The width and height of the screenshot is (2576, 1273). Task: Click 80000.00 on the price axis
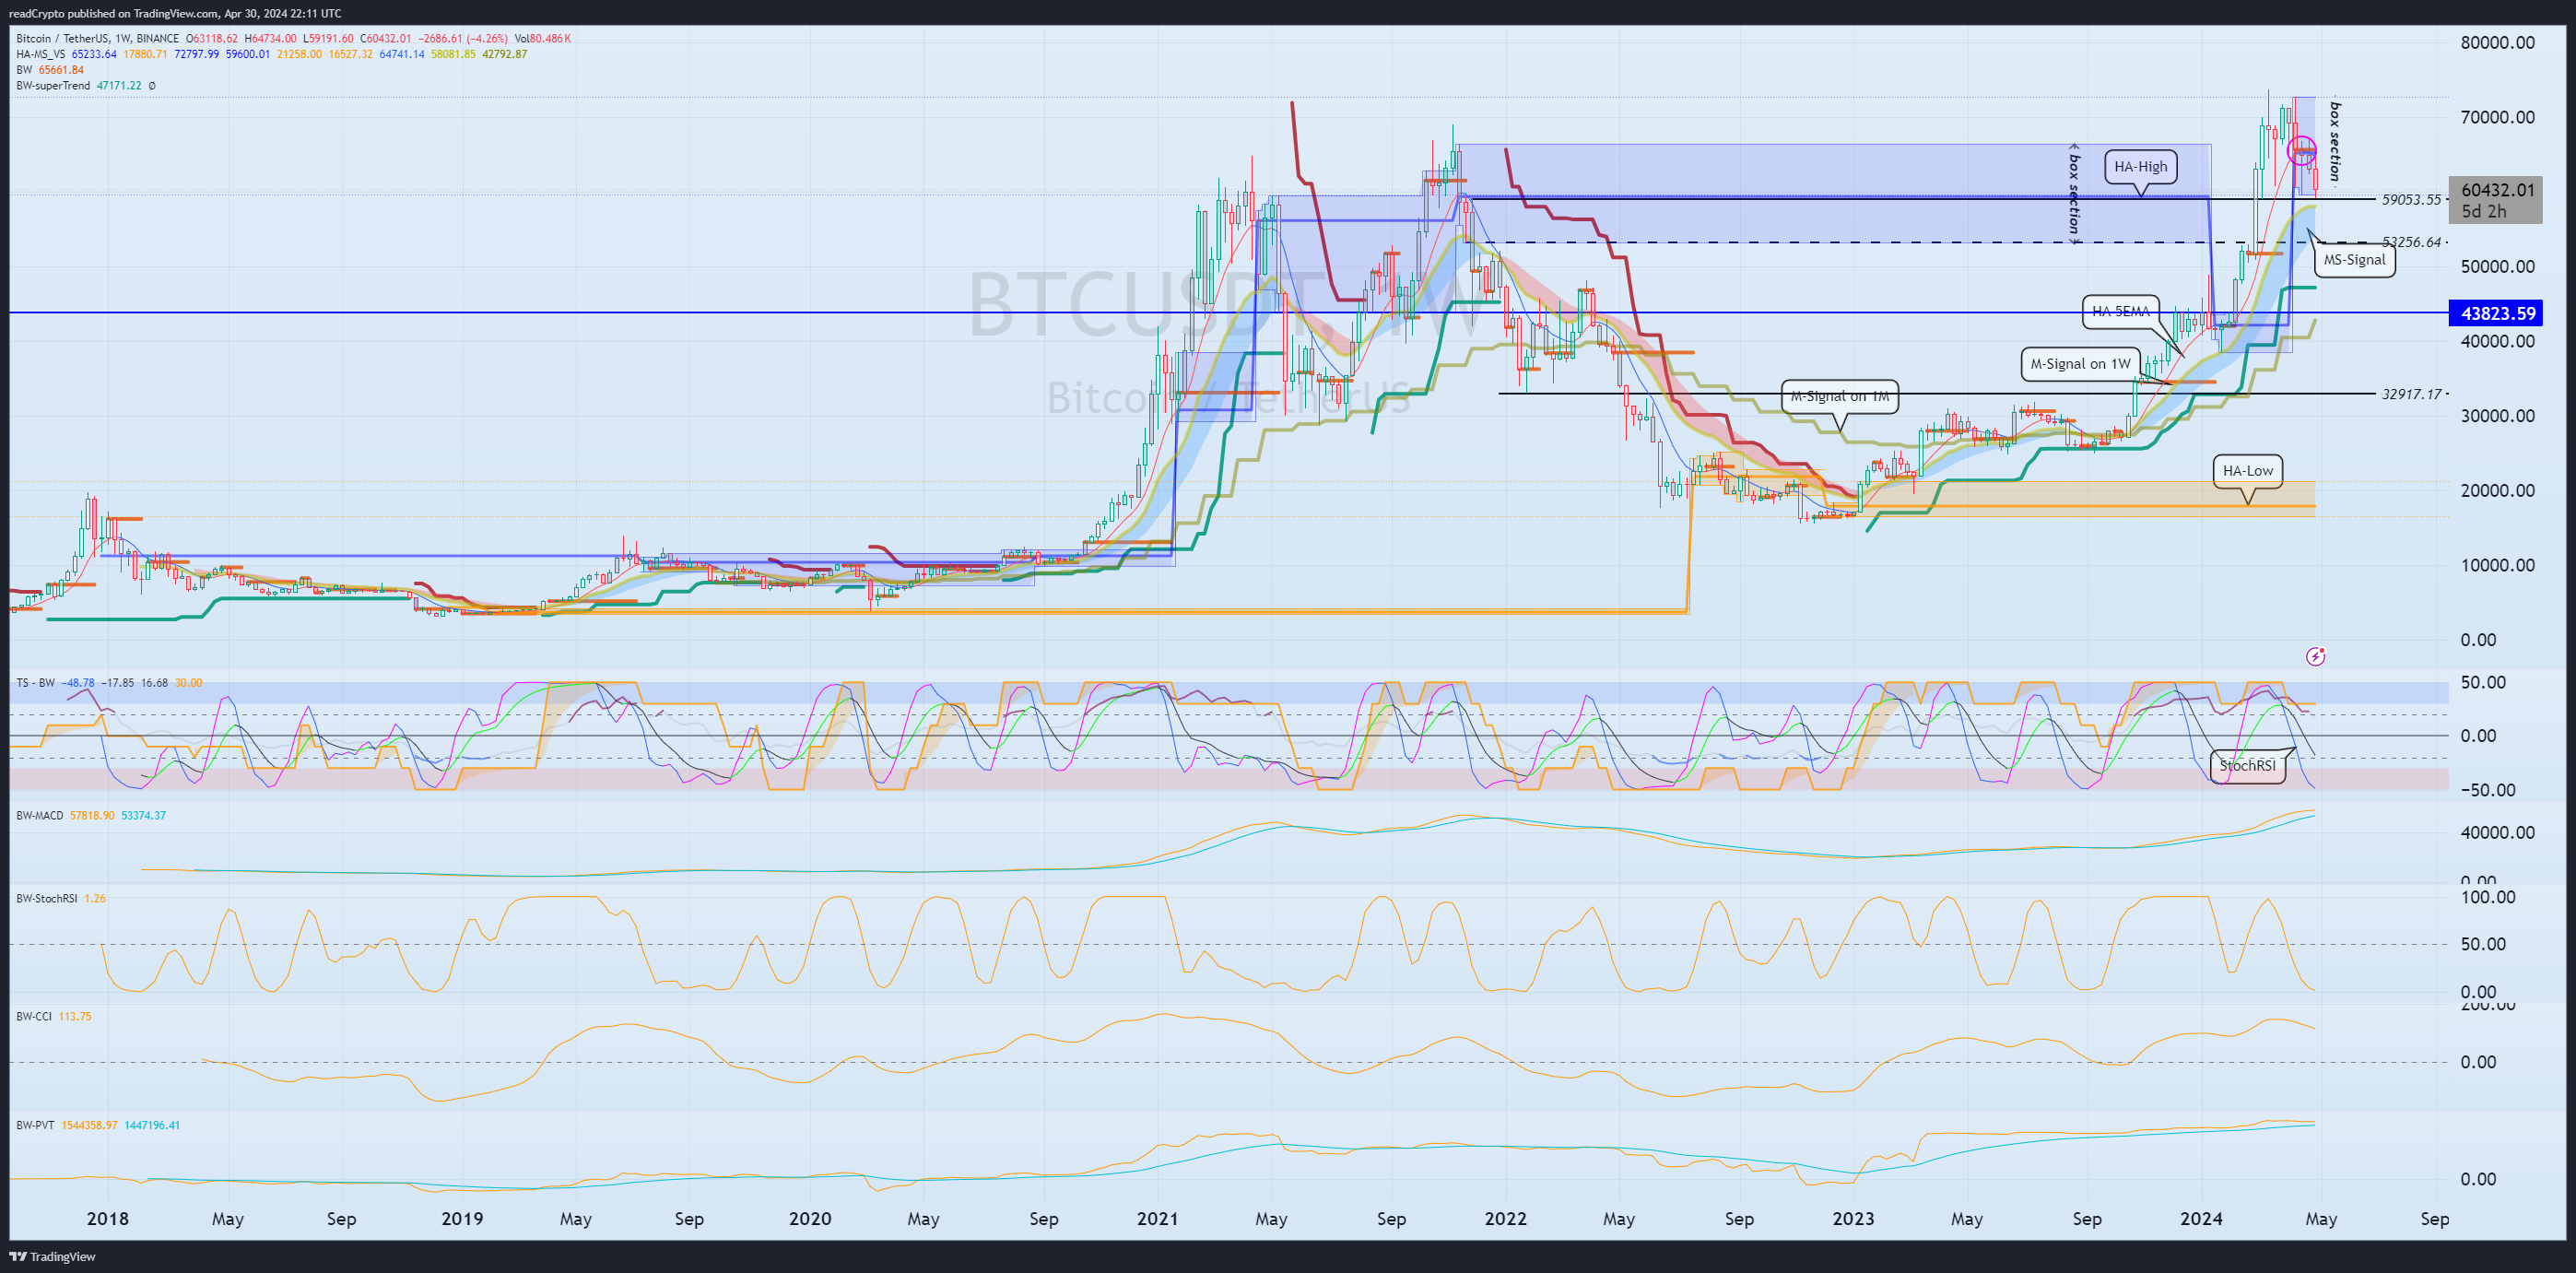[x=2498, y=43]
